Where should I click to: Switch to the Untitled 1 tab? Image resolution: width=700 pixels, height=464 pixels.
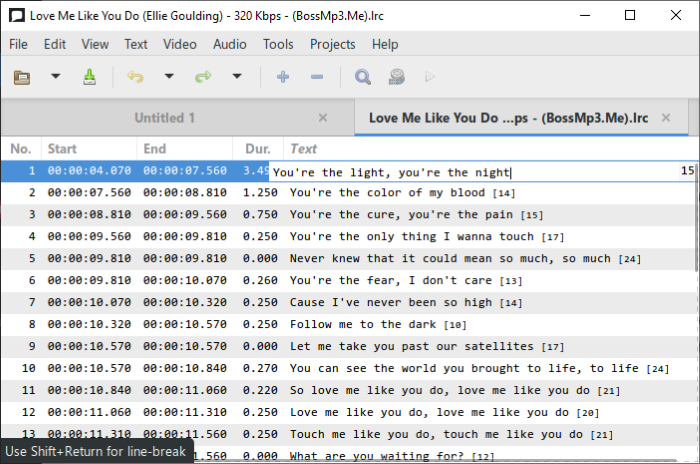pyautogui.click(x=164, y=118)
